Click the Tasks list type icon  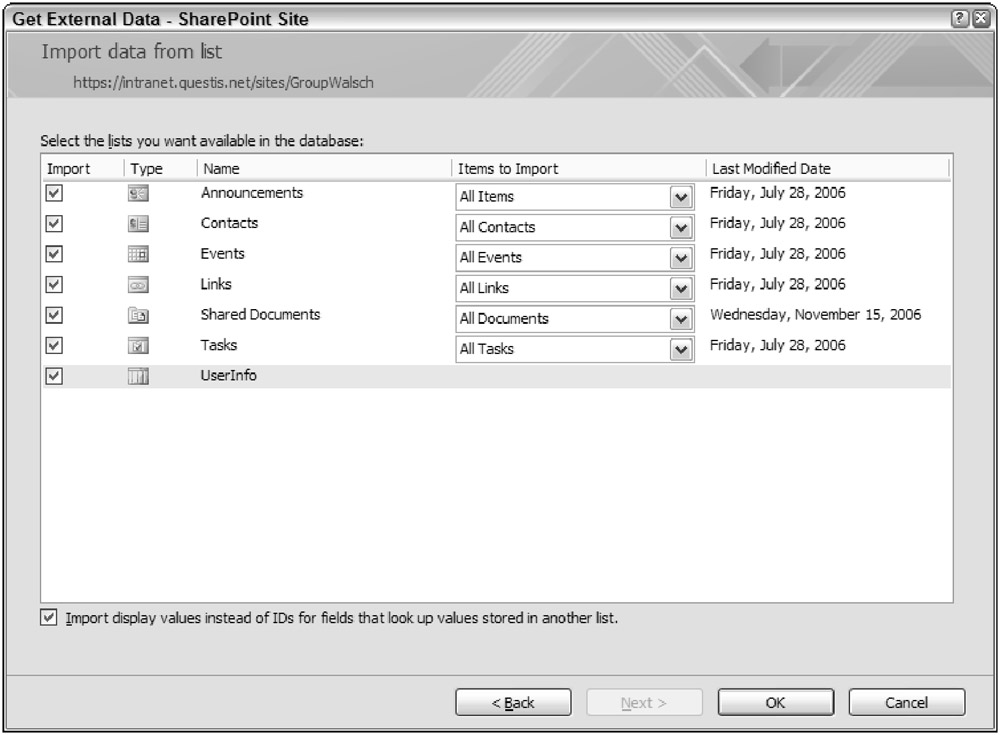click(x=139, y=347)
